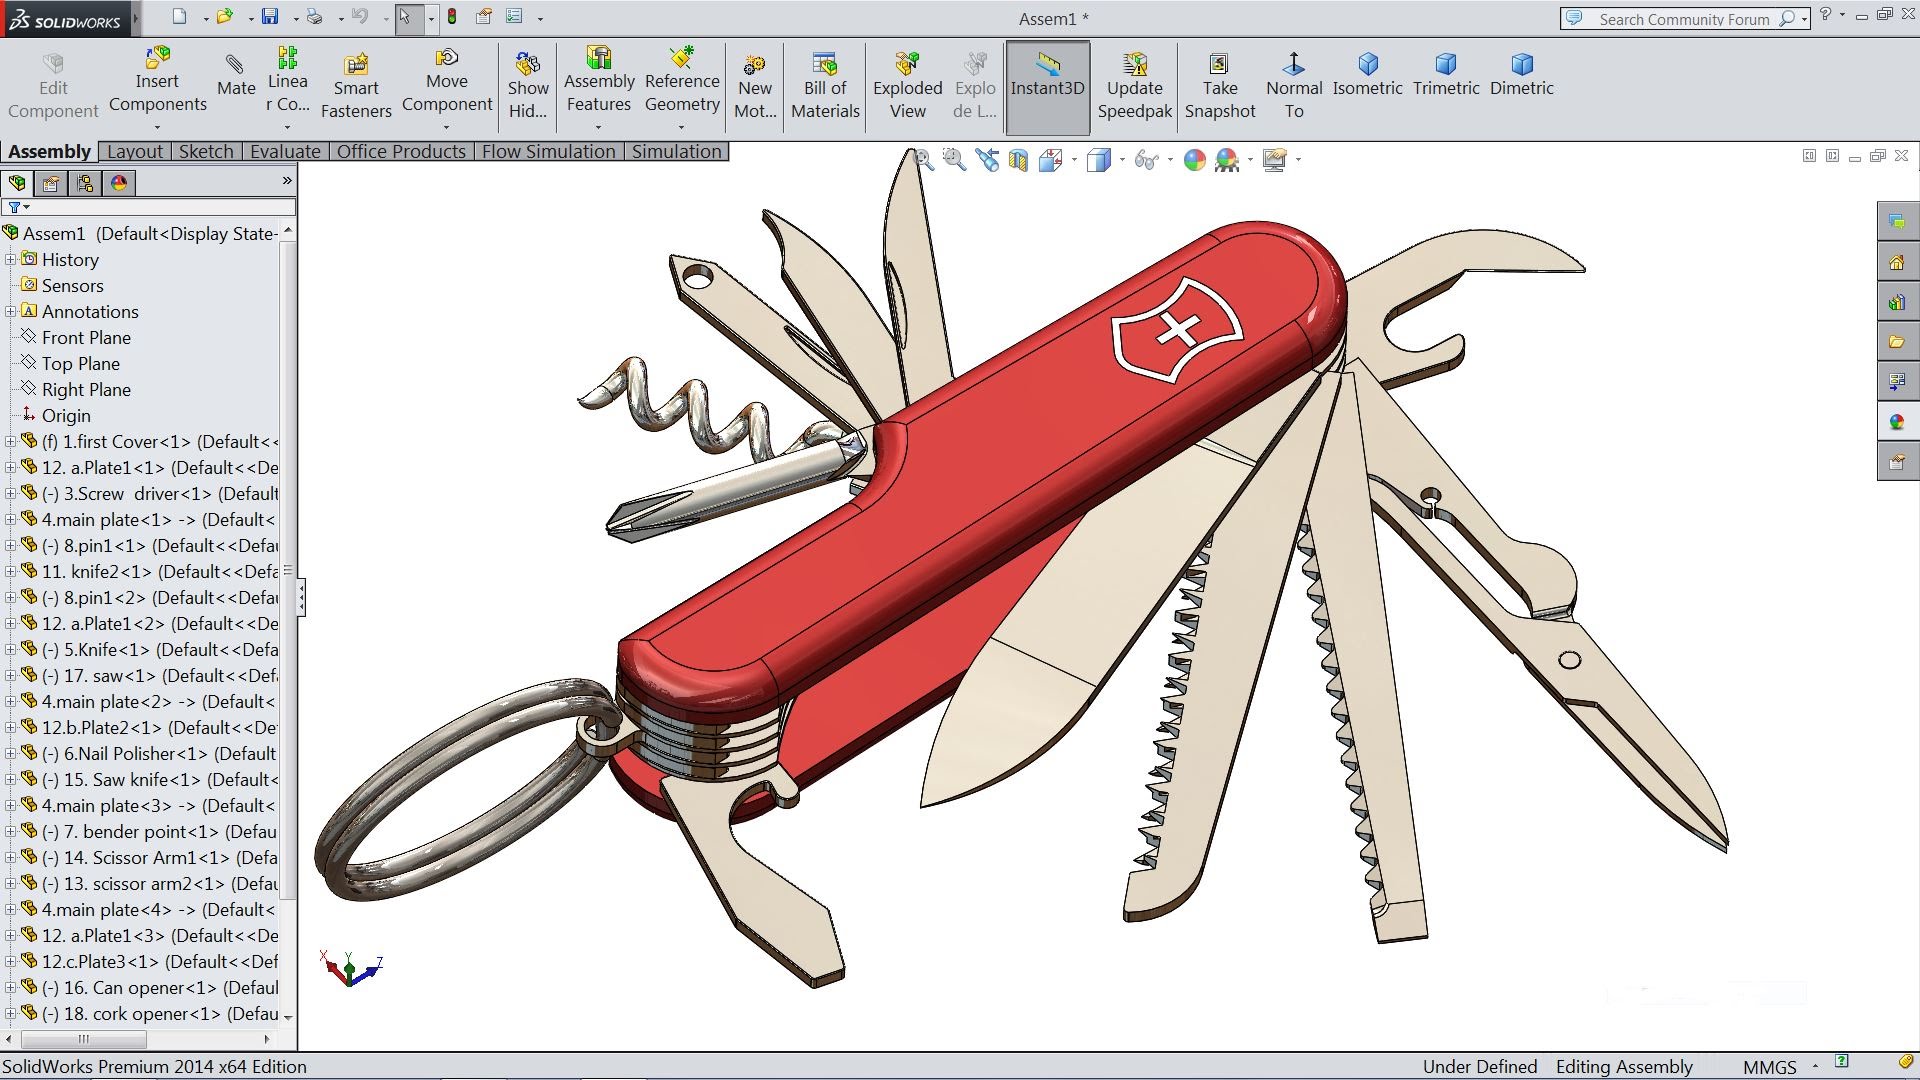The image size is (1920, 1080).
Task: Open the DisplayManager color tab
Action: (119, 183)
